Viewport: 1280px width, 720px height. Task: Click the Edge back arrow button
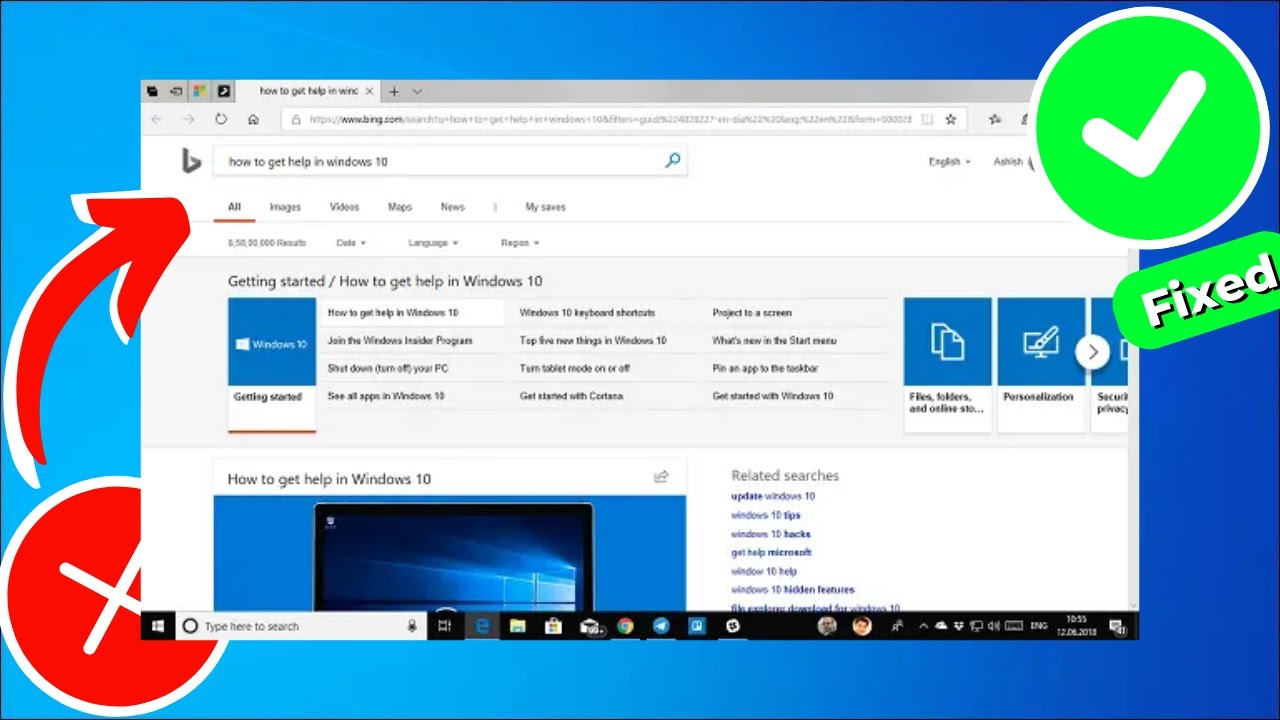pos(156,119)
